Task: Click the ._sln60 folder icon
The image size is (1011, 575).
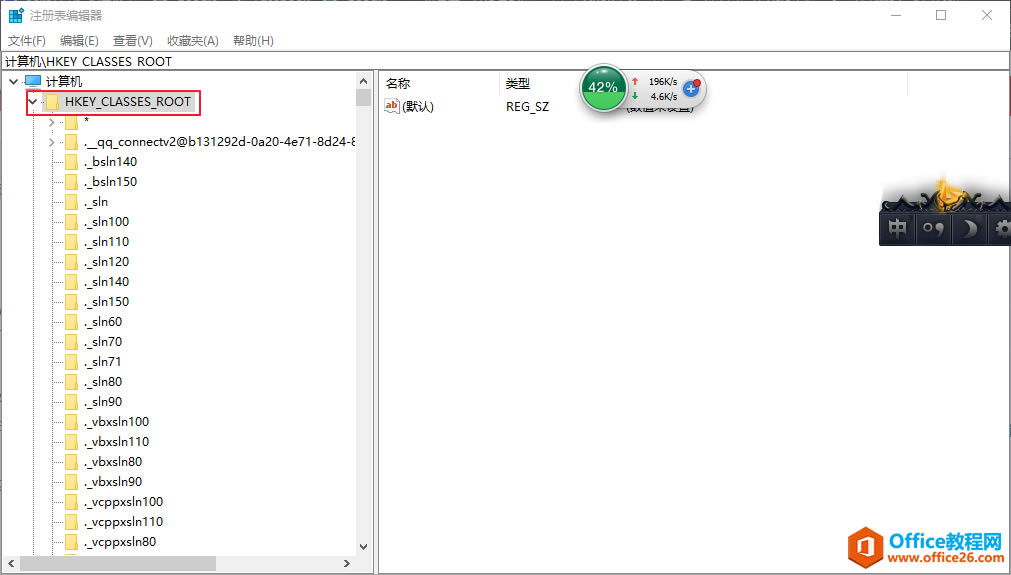Action: pyautogui.click(x=72, y=322)
